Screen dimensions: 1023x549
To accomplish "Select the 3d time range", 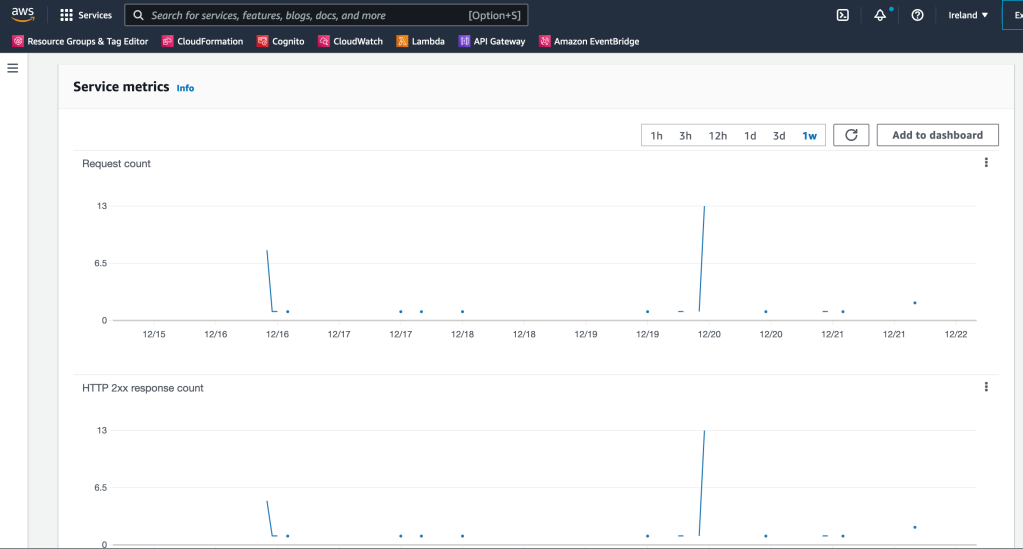I will (x=779, y=136).
